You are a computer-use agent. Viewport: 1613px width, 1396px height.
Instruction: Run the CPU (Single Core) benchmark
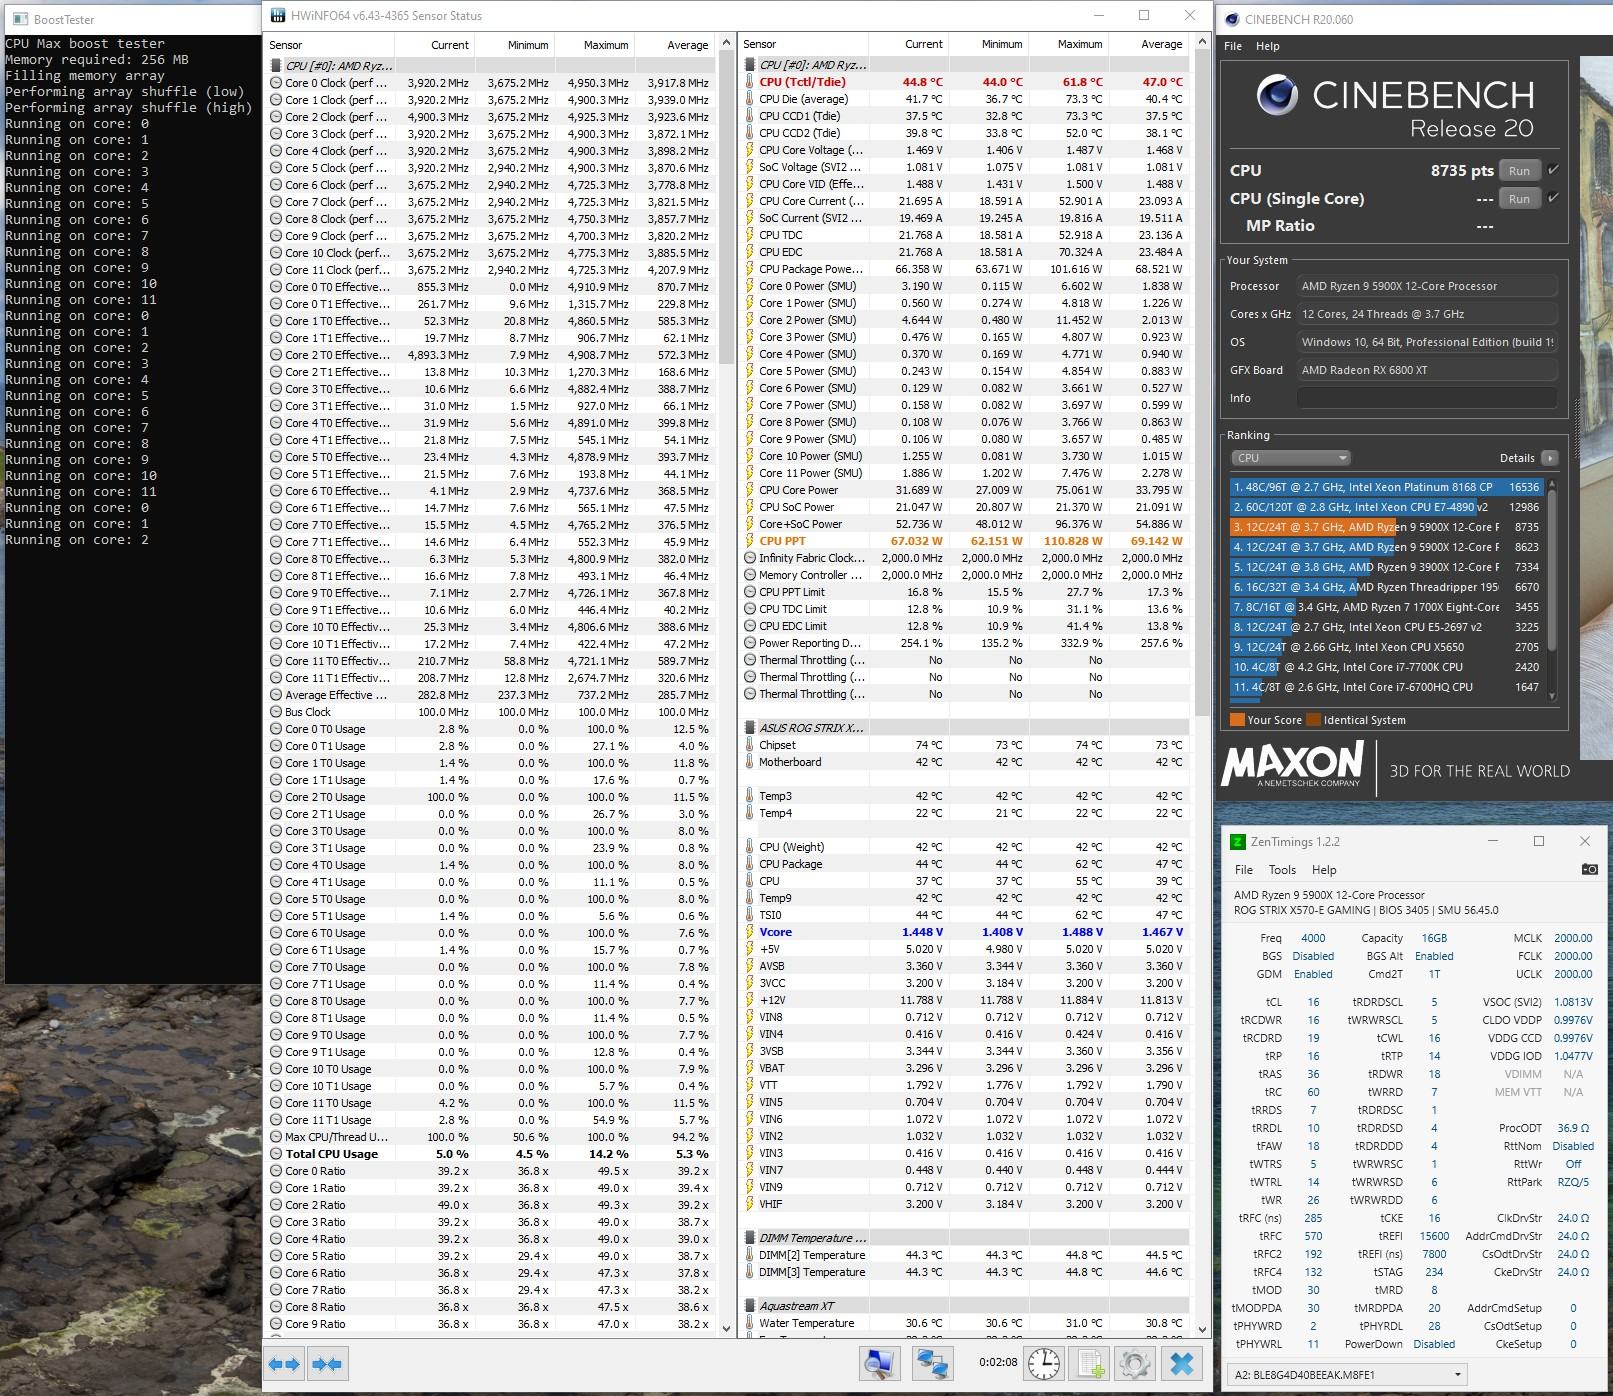click(x=1519, y=199)
